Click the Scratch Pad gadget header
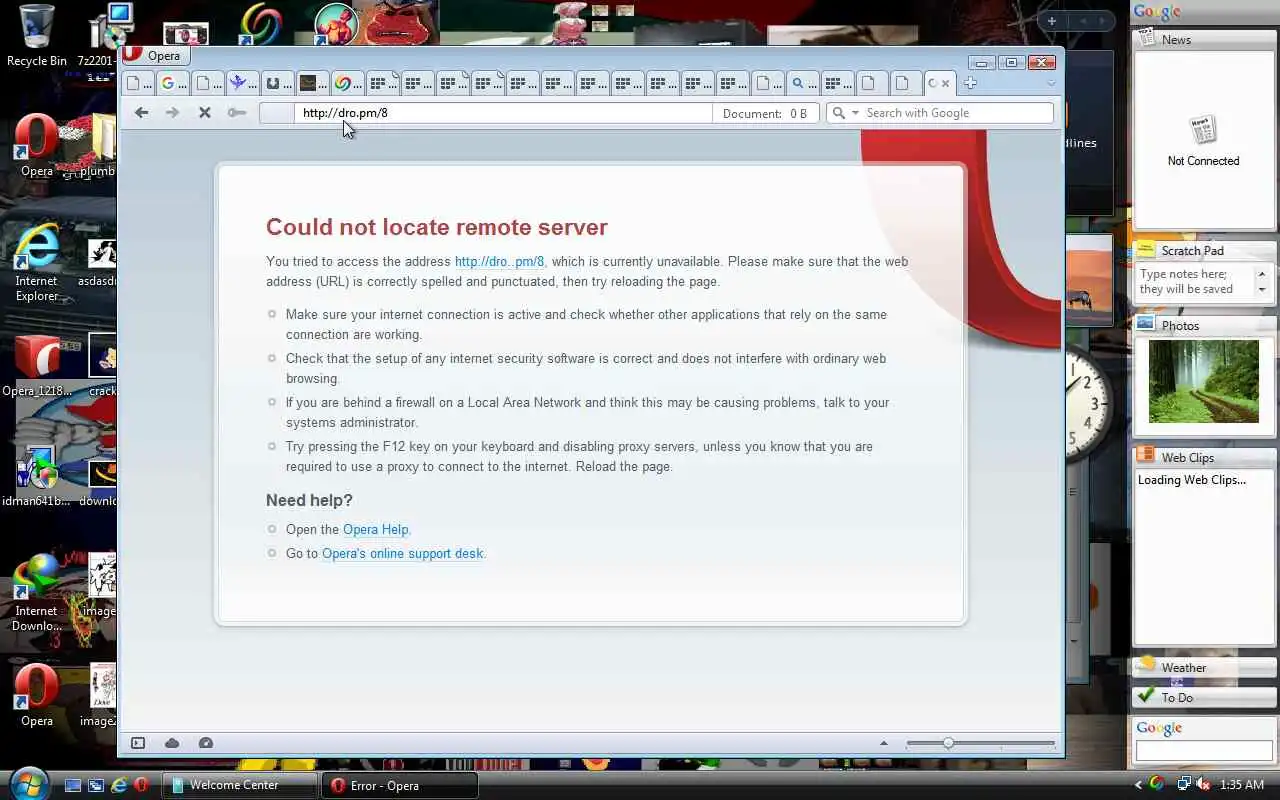The image size is (1280, 800). click(1204, 251)
